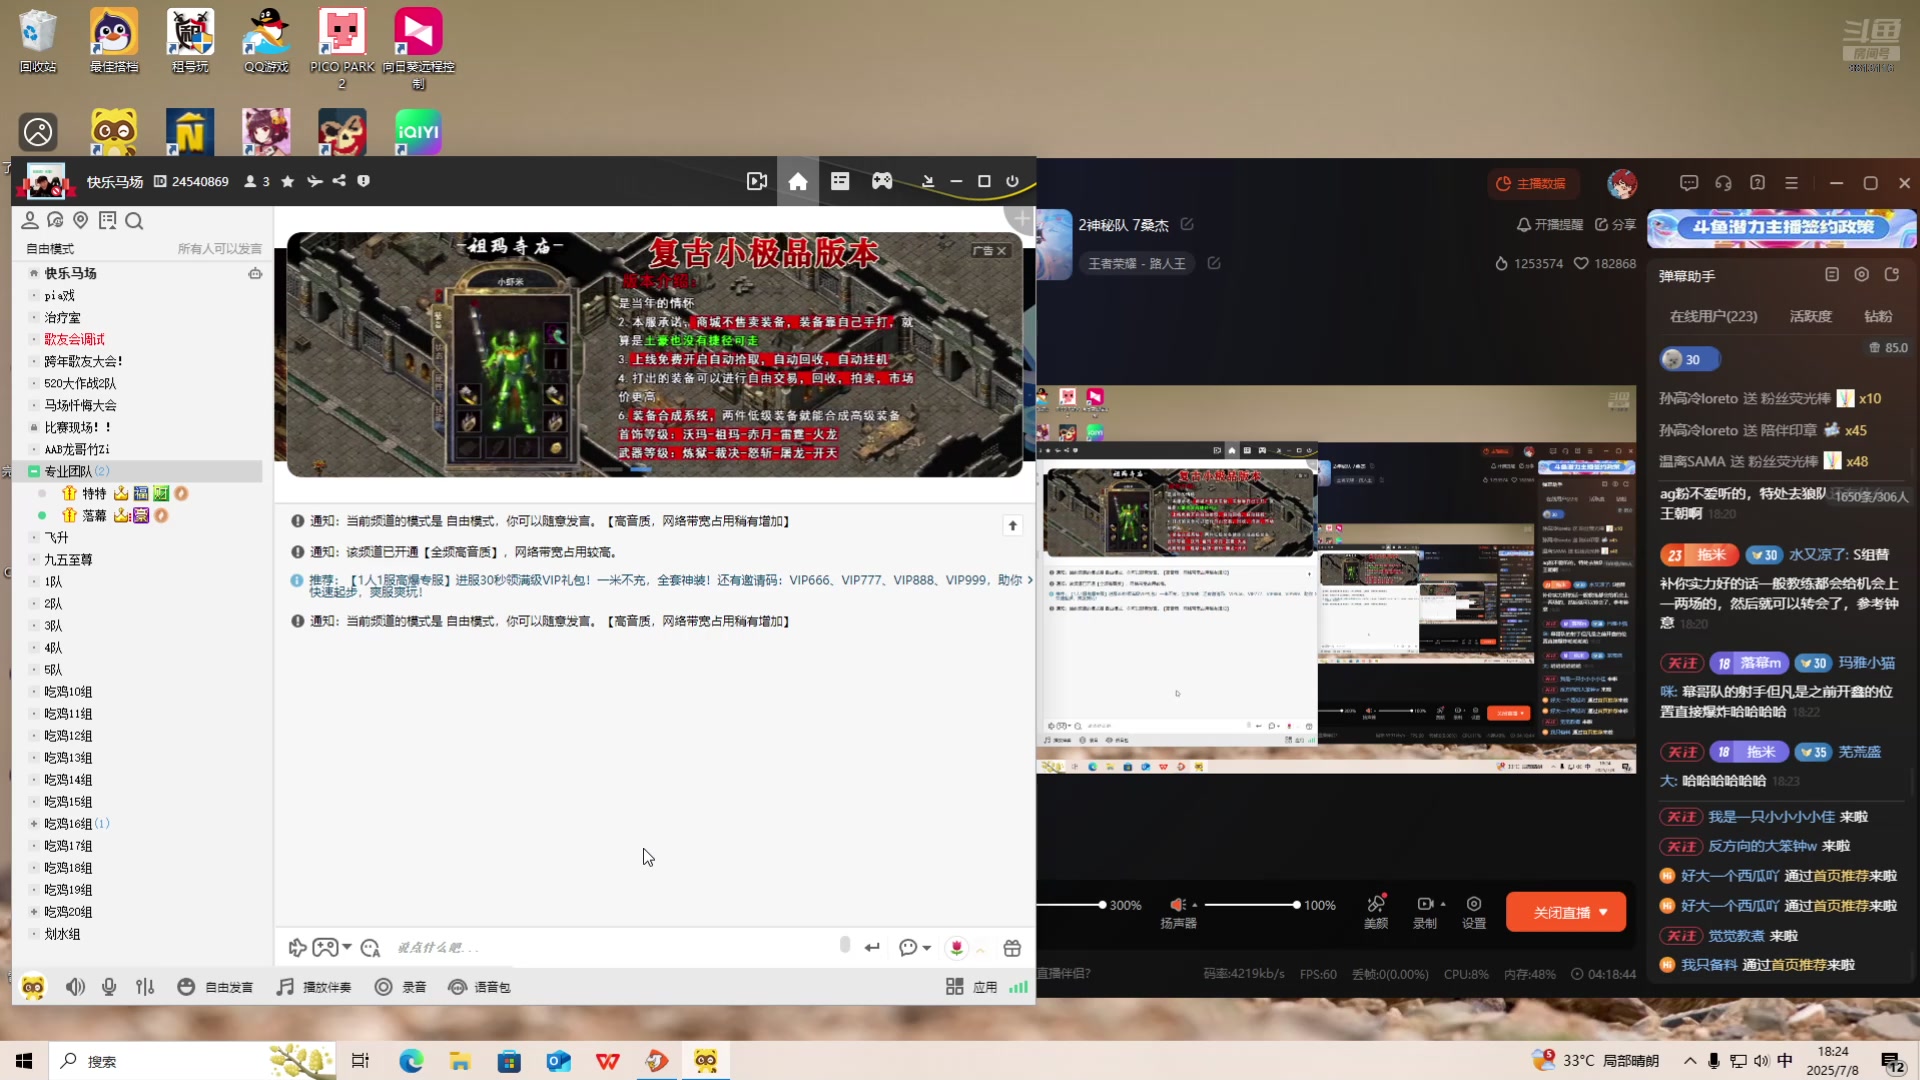Select the 歌友会调试 channel

click(x=74, y=339)
